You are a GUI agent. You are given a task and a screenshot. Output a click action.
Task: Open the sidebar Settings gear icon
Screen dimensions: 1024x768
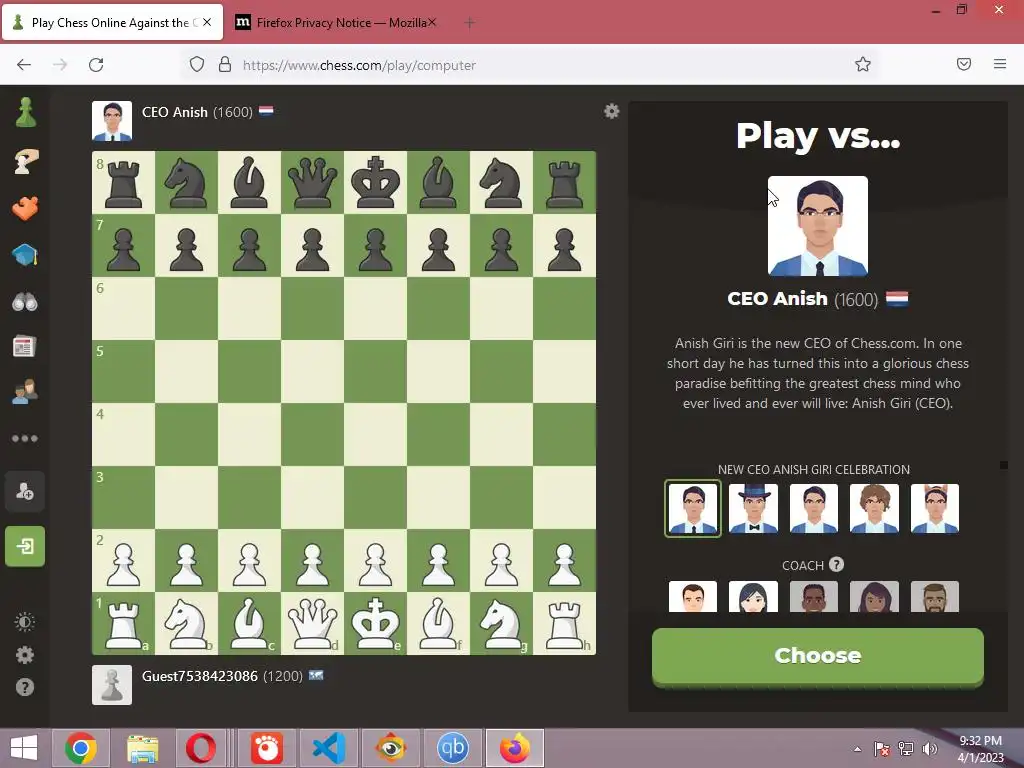(x=25, y=654)
